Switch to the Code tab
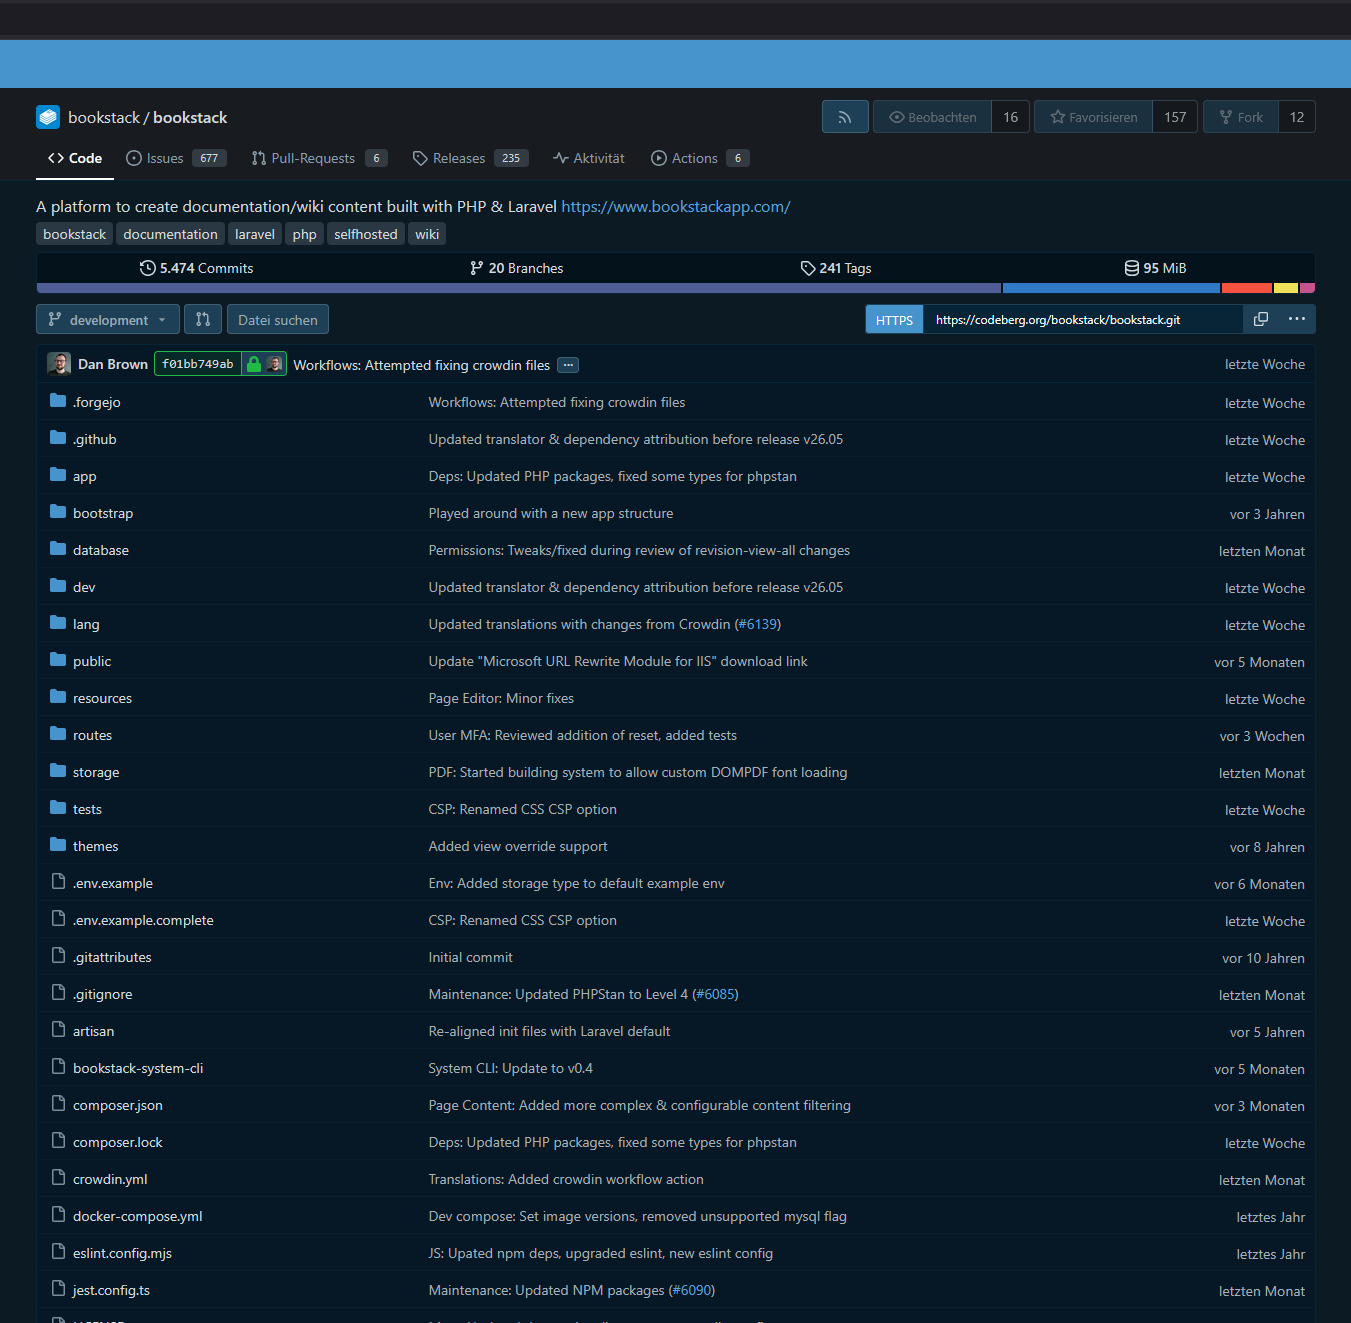Screen dimensions: 1351x1323 point(75,158)
